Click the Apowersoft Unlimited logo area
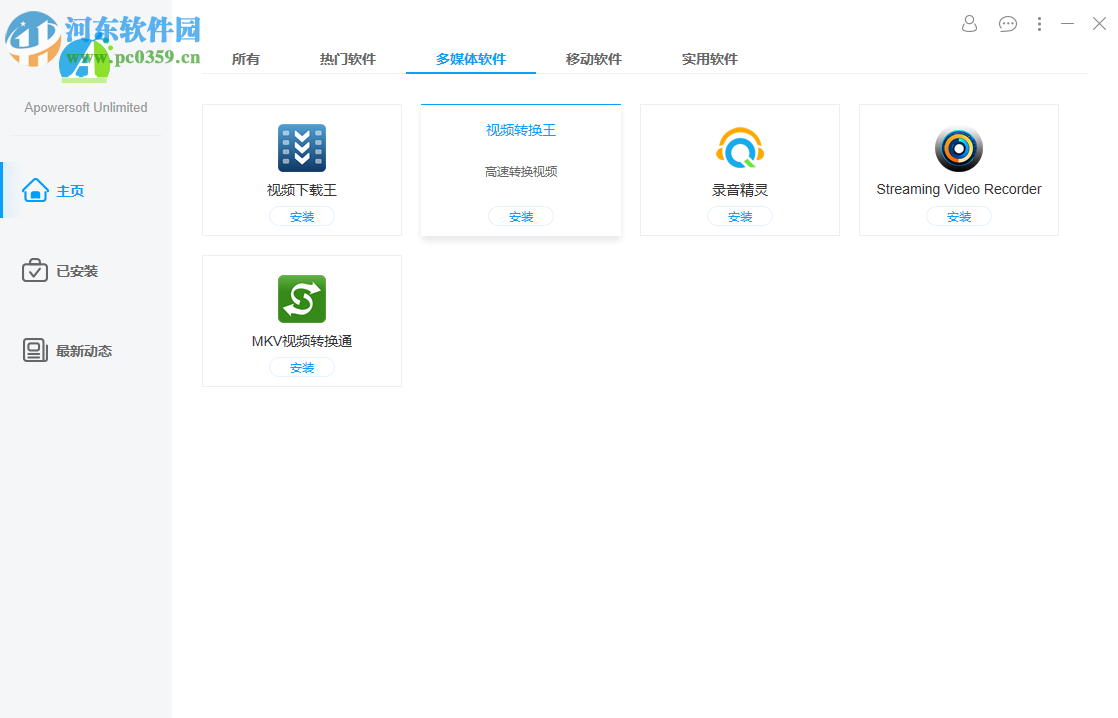Screen dimensions: 1118x718 pos(85,107)
